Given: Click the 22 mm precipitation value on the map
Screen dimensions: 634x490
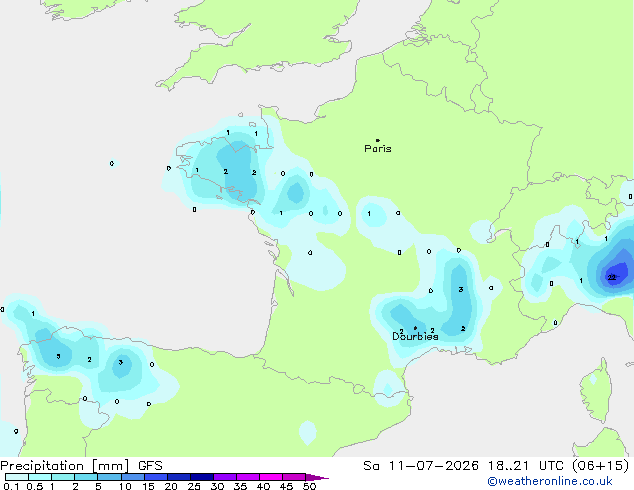Looking at the screenshot, I should point(612,277).
